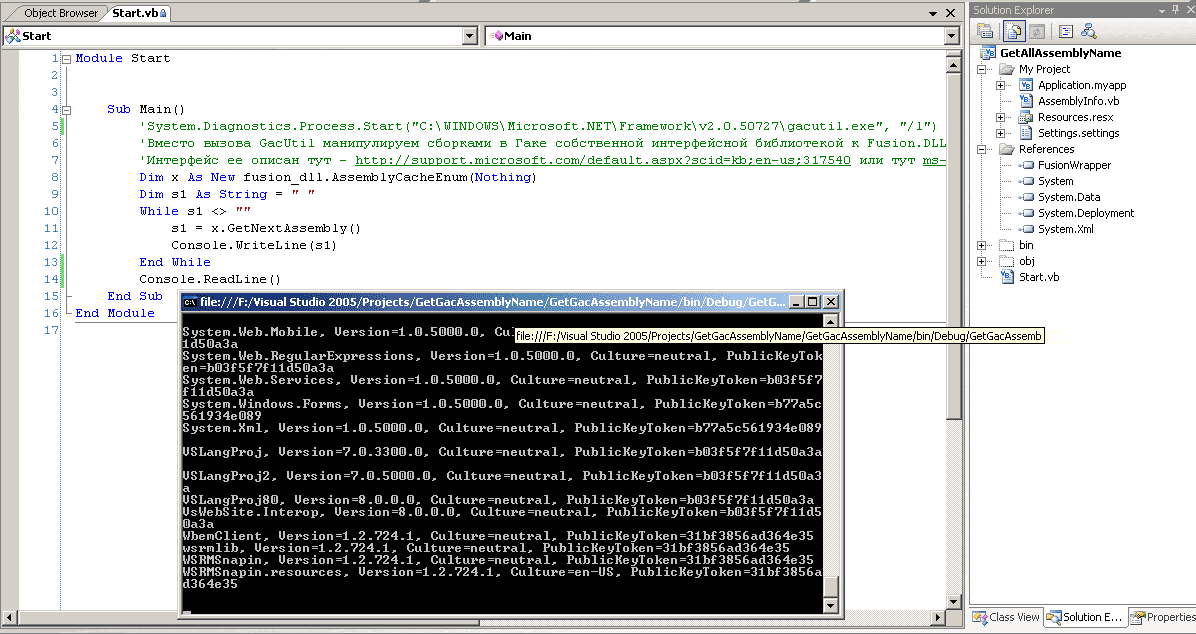
Task: Click 'x.GetNextAssembly()' in the code
Action: (286, 228)
